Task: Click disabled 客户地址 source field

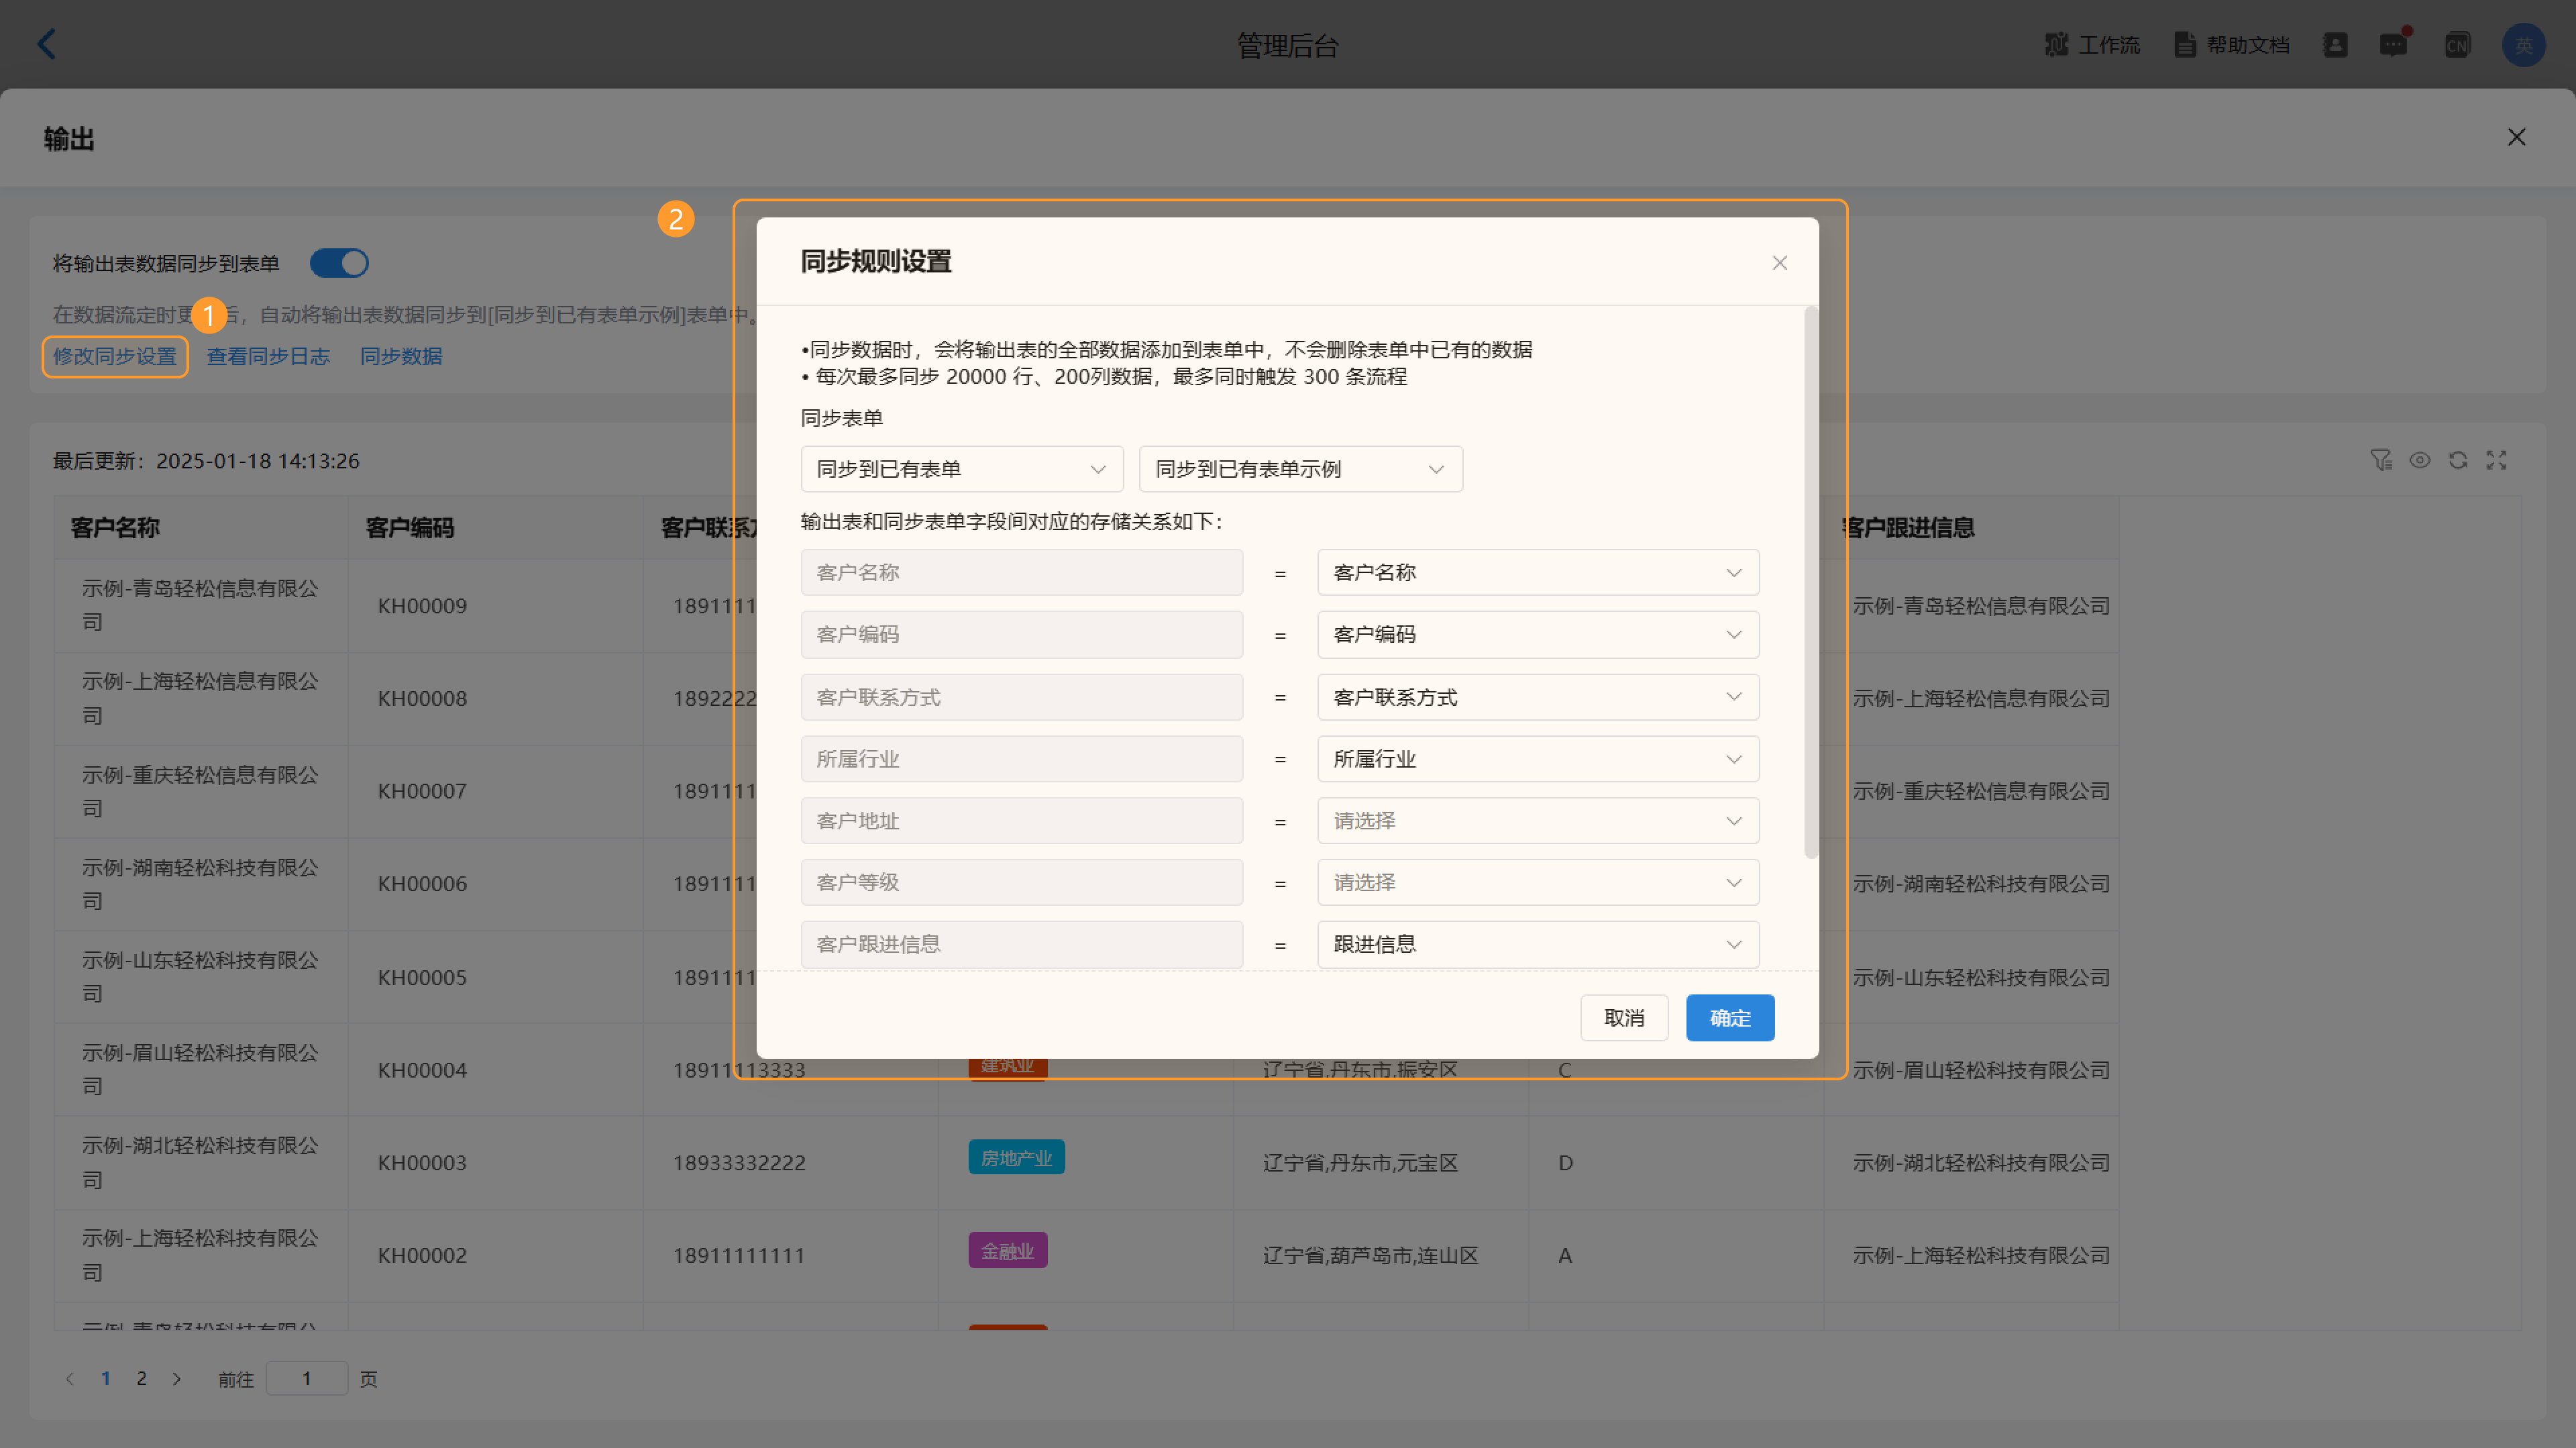Action: (x=1021, y=821)
